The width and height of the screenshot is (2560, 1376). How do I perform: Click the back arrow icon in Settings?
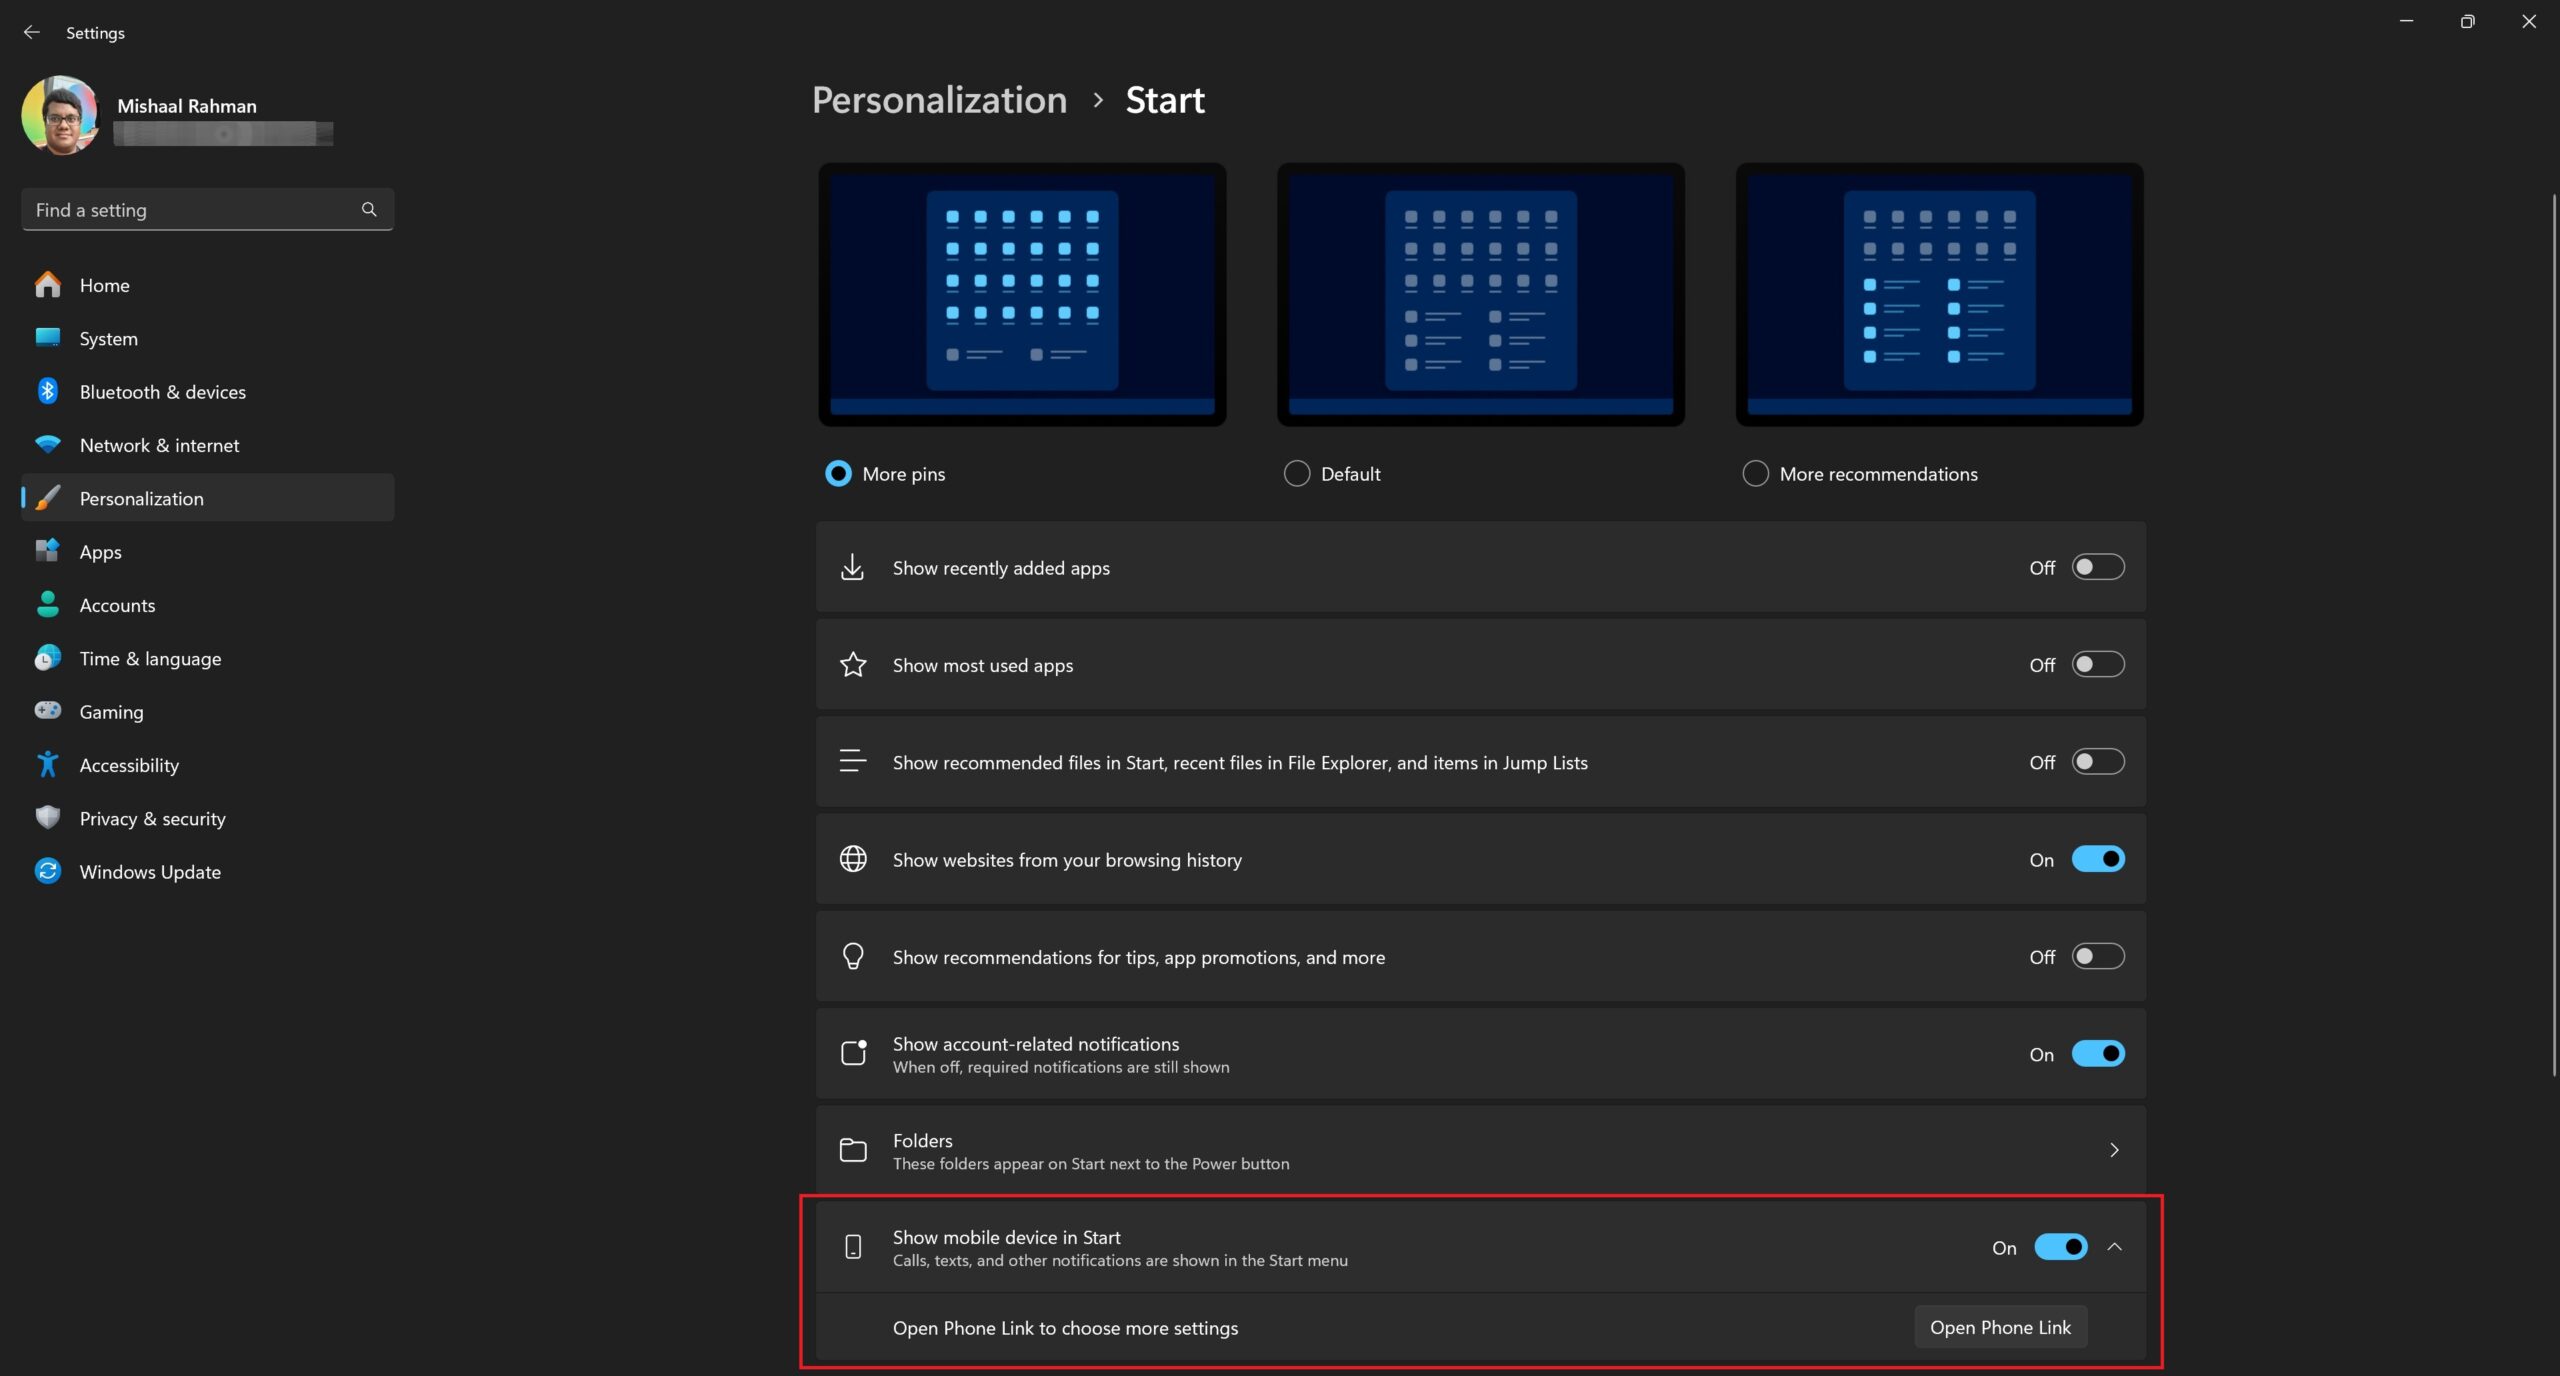tap(31, 33)
